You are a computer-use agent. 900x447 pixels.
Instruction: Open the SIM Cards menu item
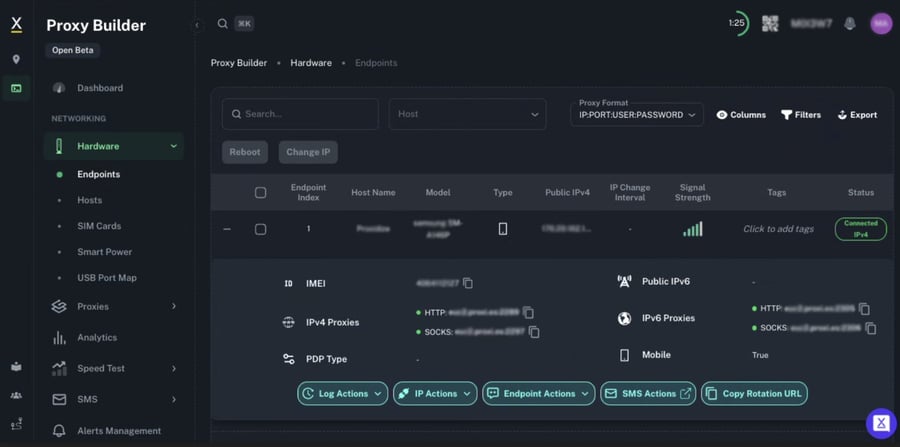(99, 226)
